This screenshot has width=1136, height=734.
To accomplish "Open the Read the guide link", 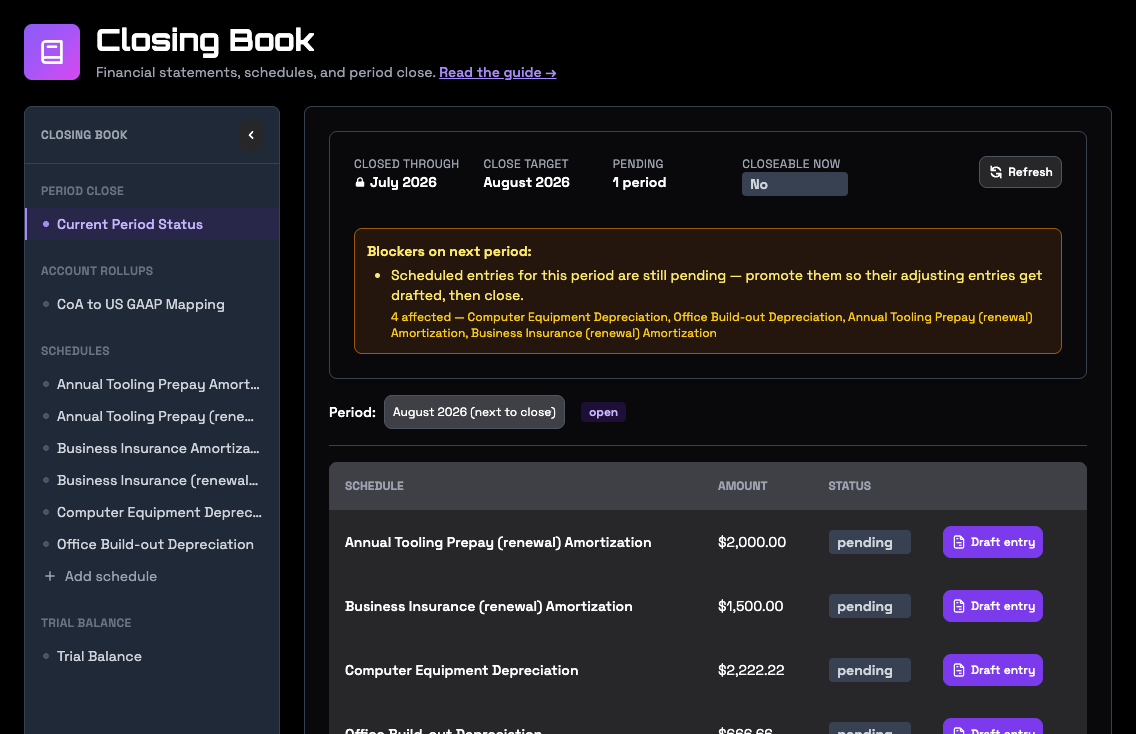I will pyautogui.click(x=498, y=72).
